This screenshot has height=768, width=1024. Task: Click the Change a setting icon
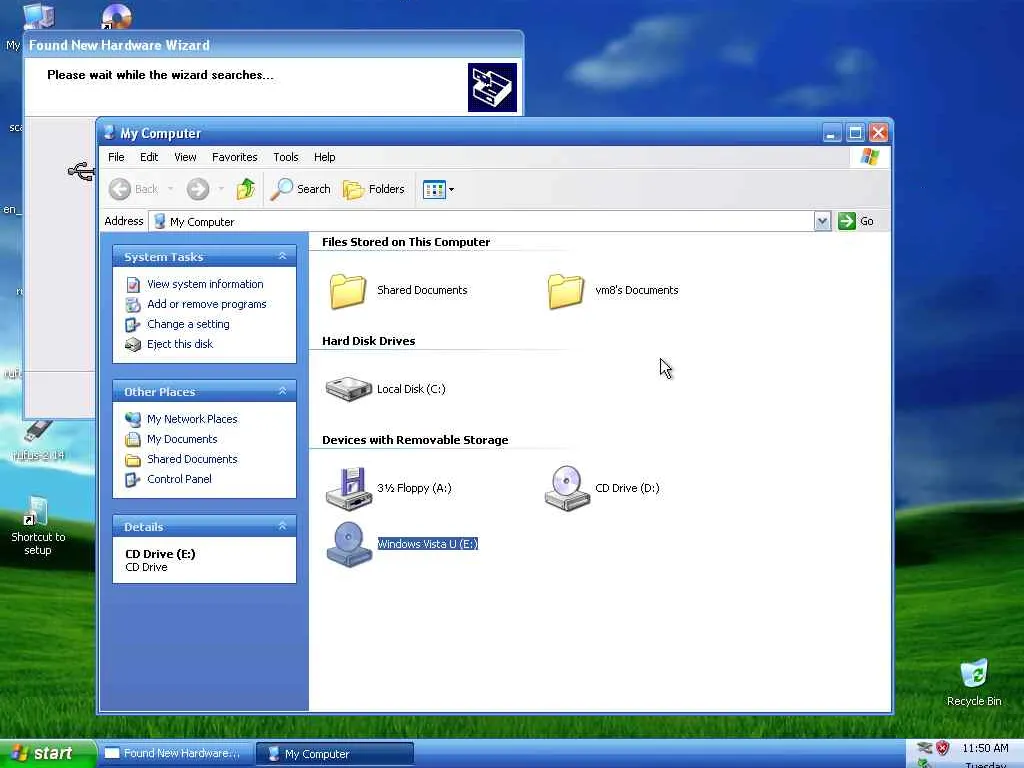(133, 325)
